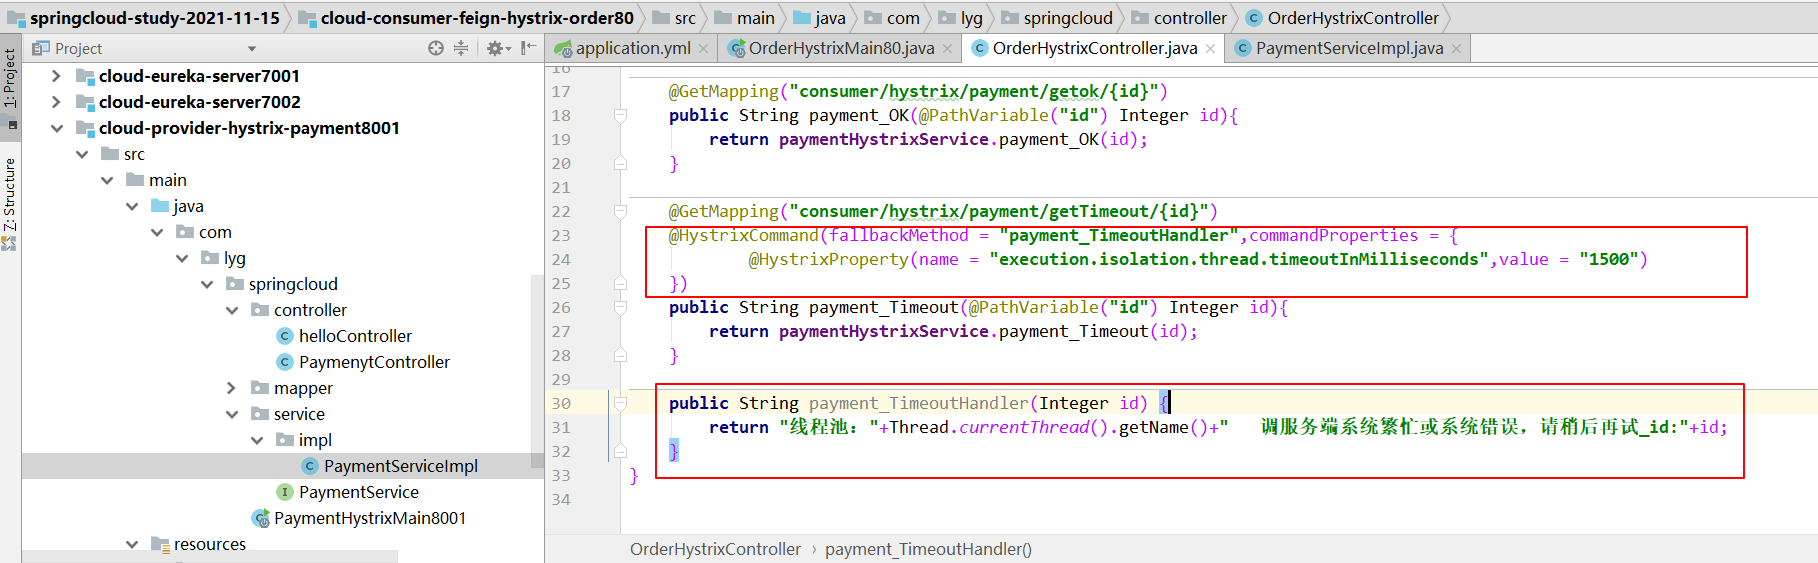
Task: Click OrderHystrixController in bottom breadcrumb
Action: click(x=715, y=549)
